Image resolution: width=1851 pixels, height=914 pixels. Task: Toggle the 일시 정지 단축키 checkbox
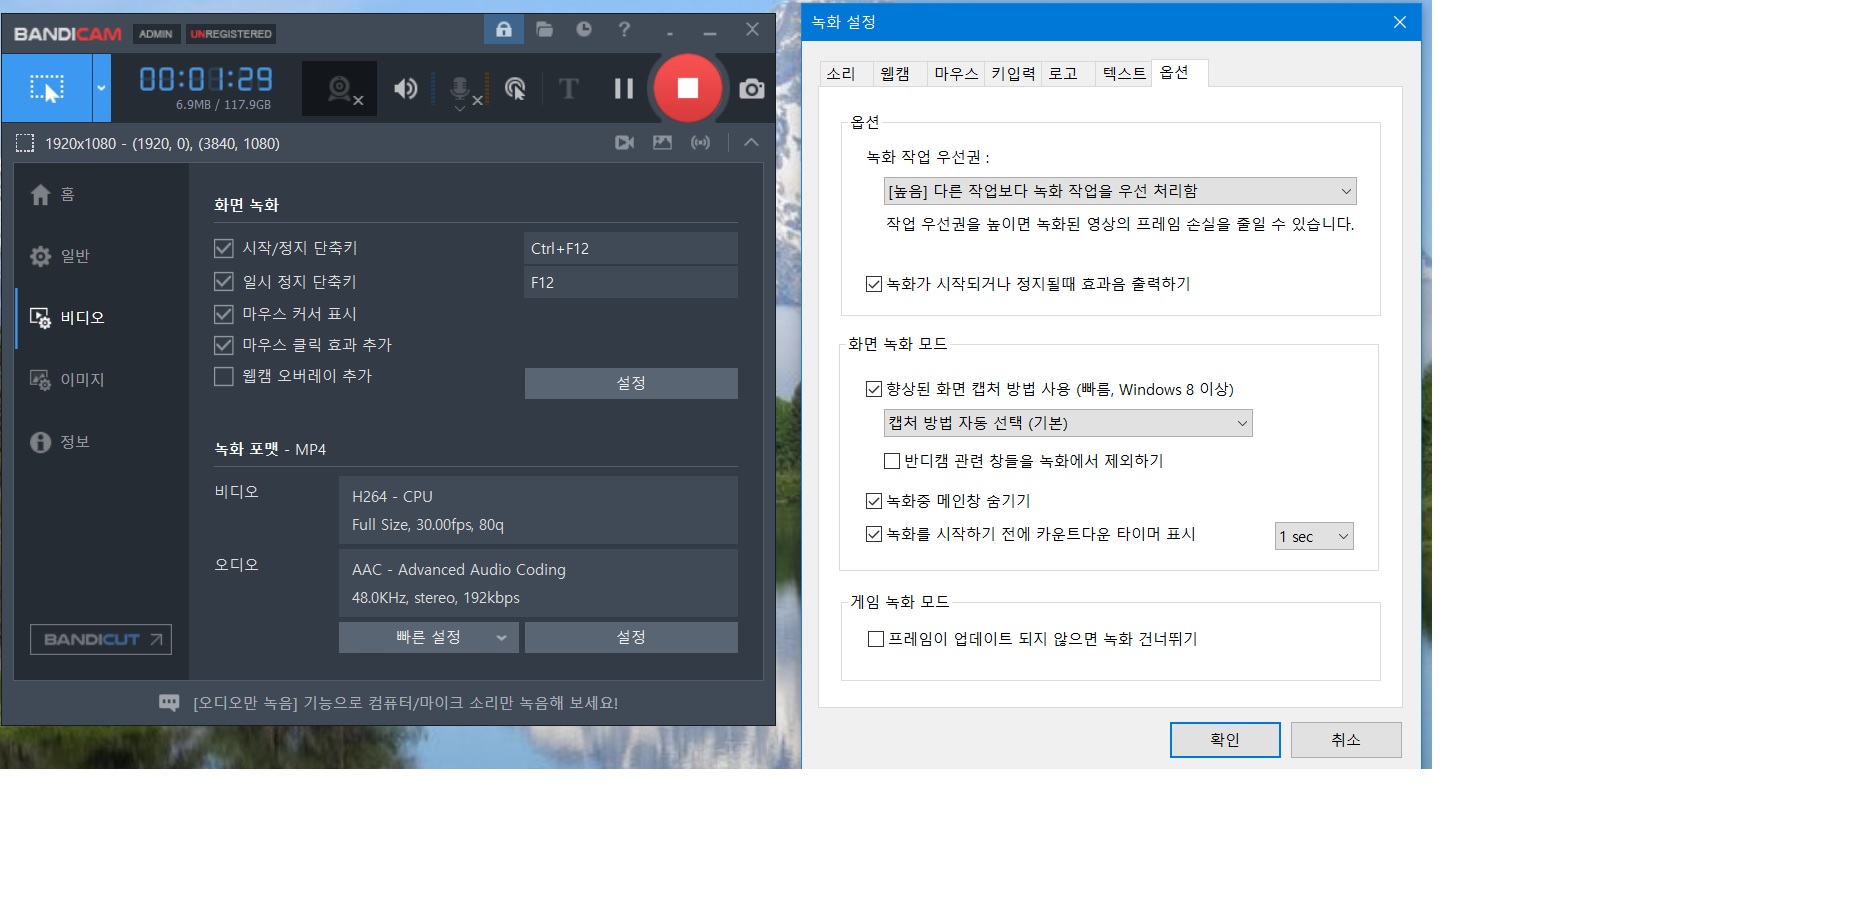(224, 282)
